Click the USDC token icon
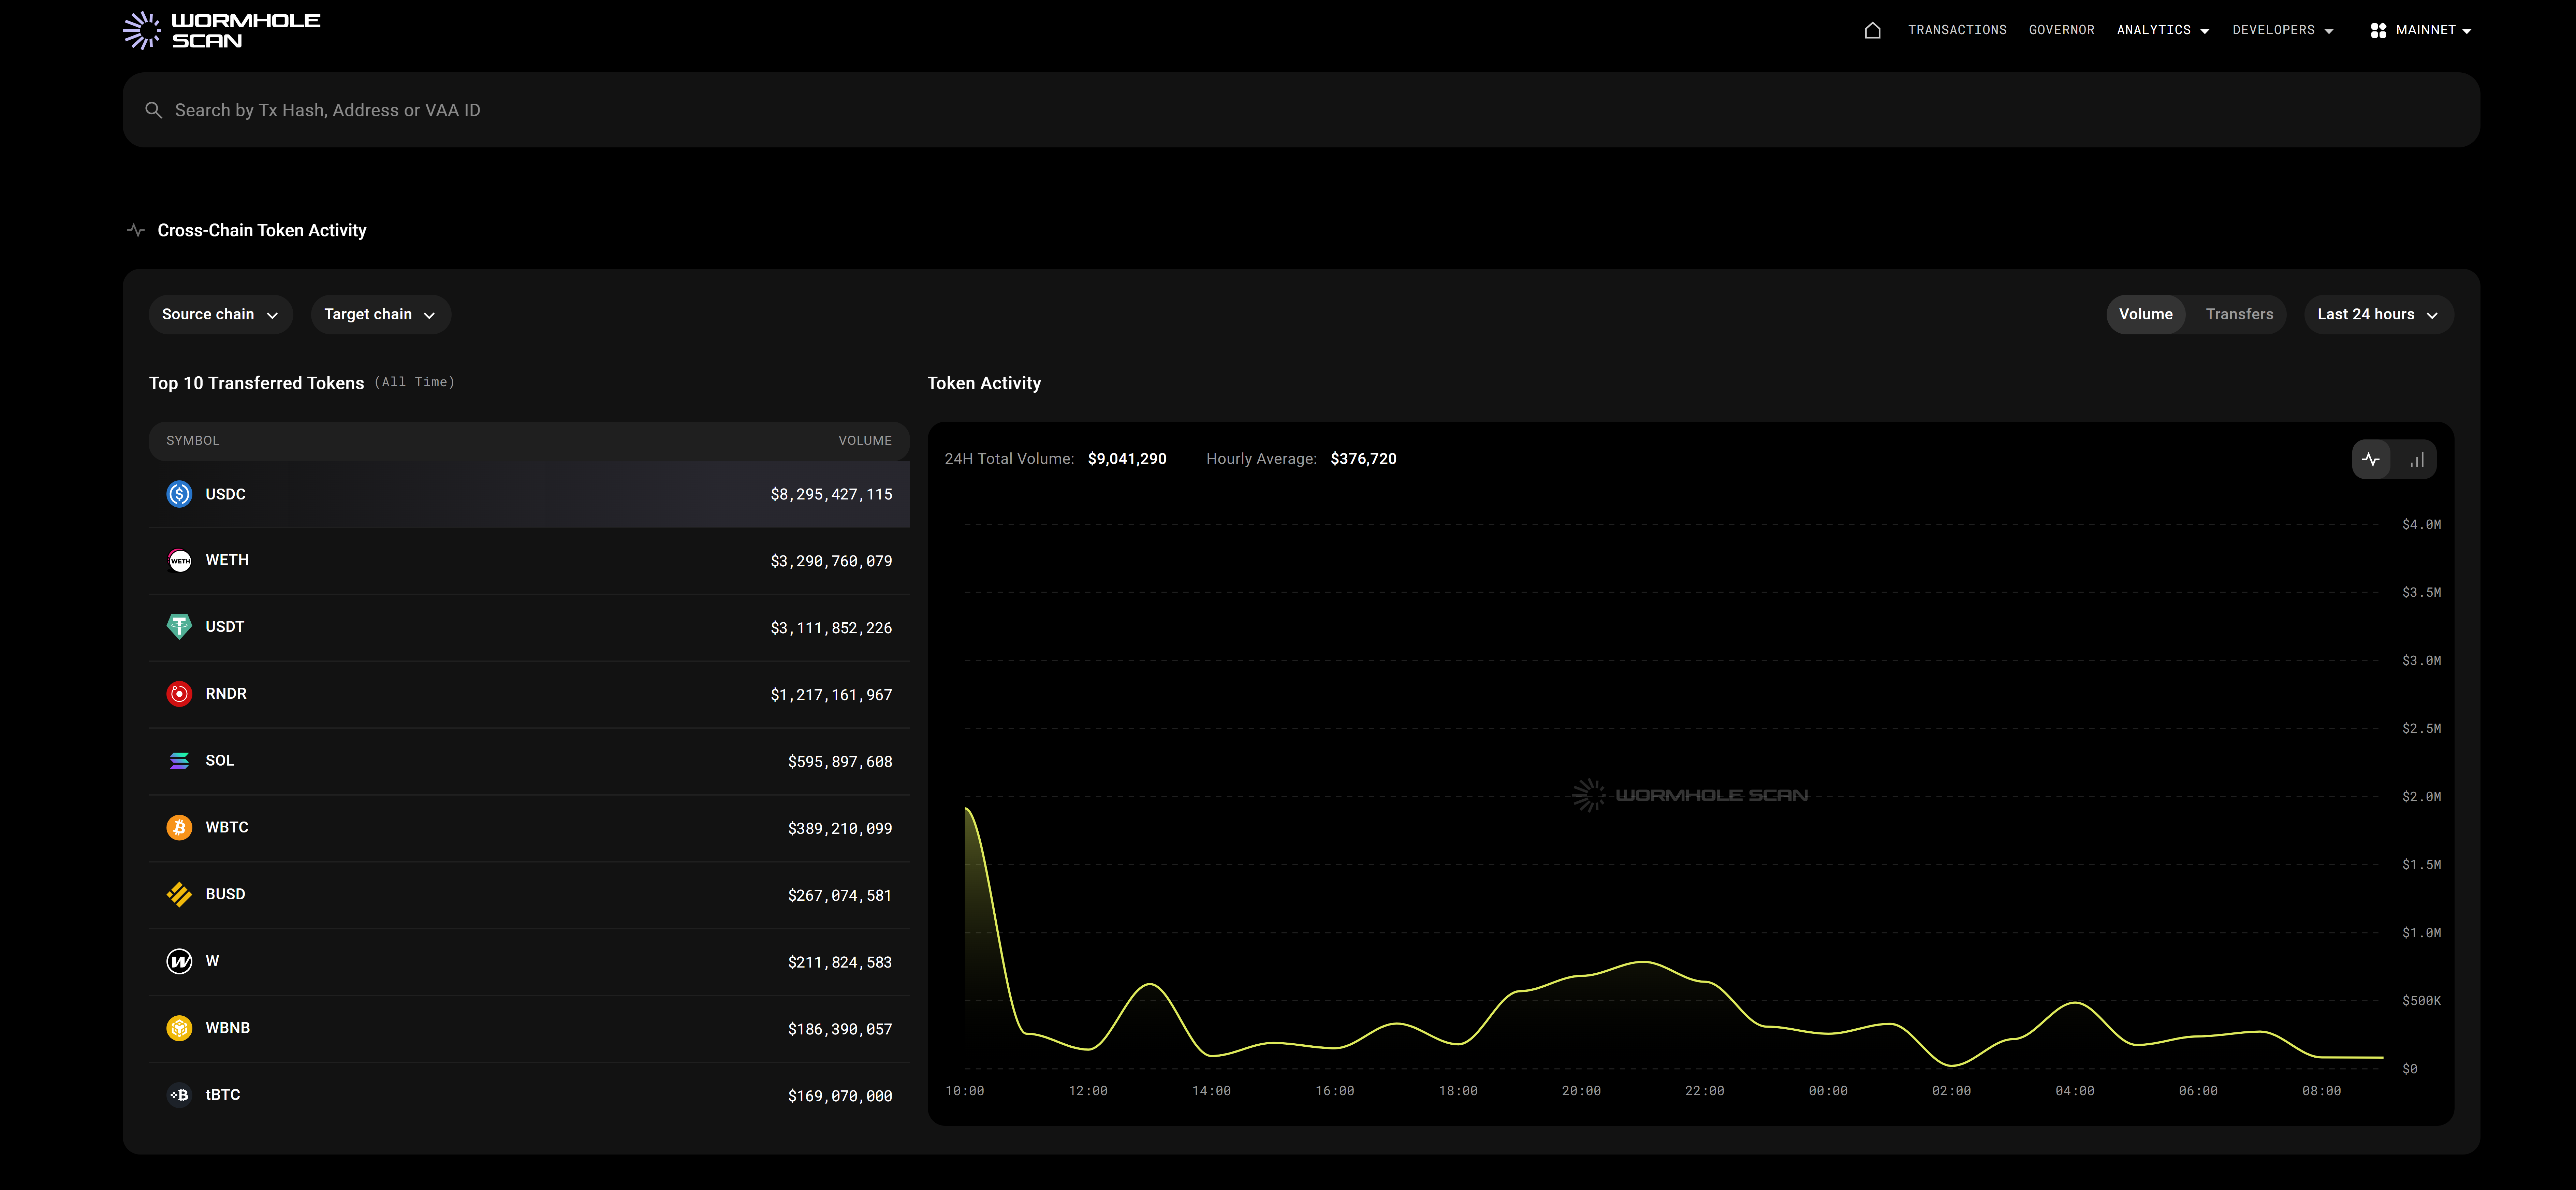Screen dimensions: 2576x1190 point(179,494)
